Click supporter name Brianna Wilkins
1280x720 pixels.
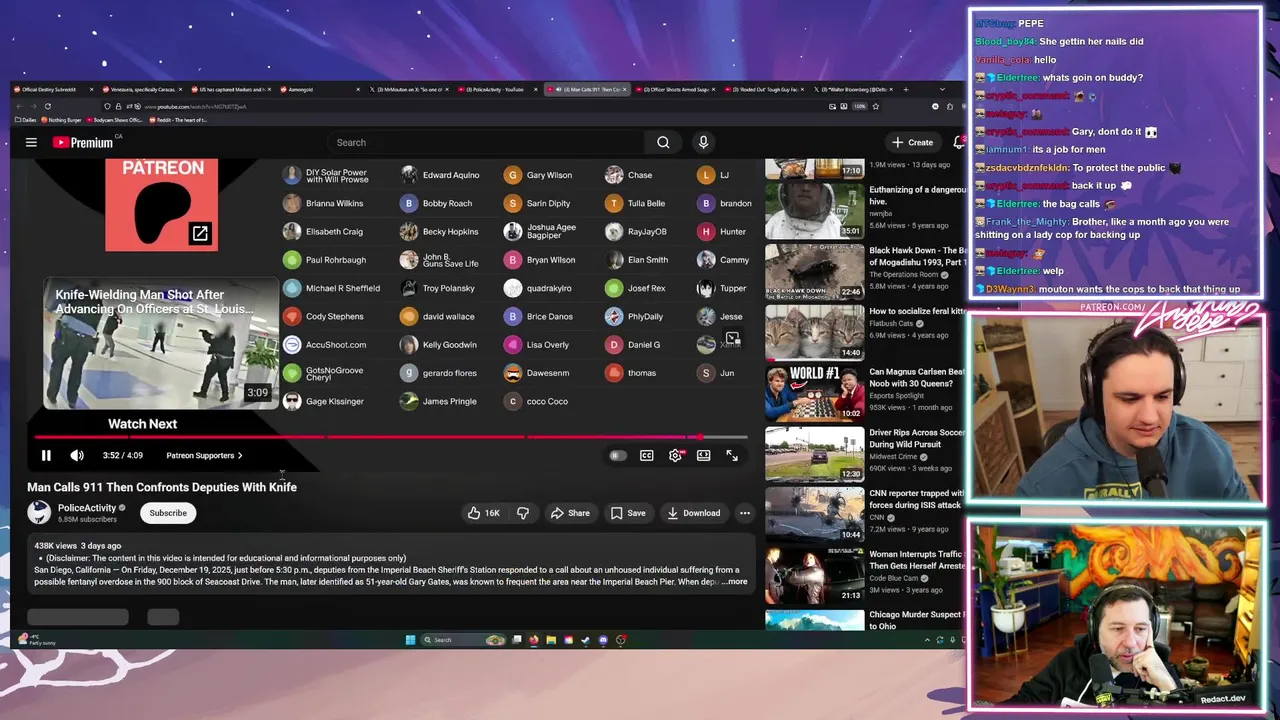[334, 203]
